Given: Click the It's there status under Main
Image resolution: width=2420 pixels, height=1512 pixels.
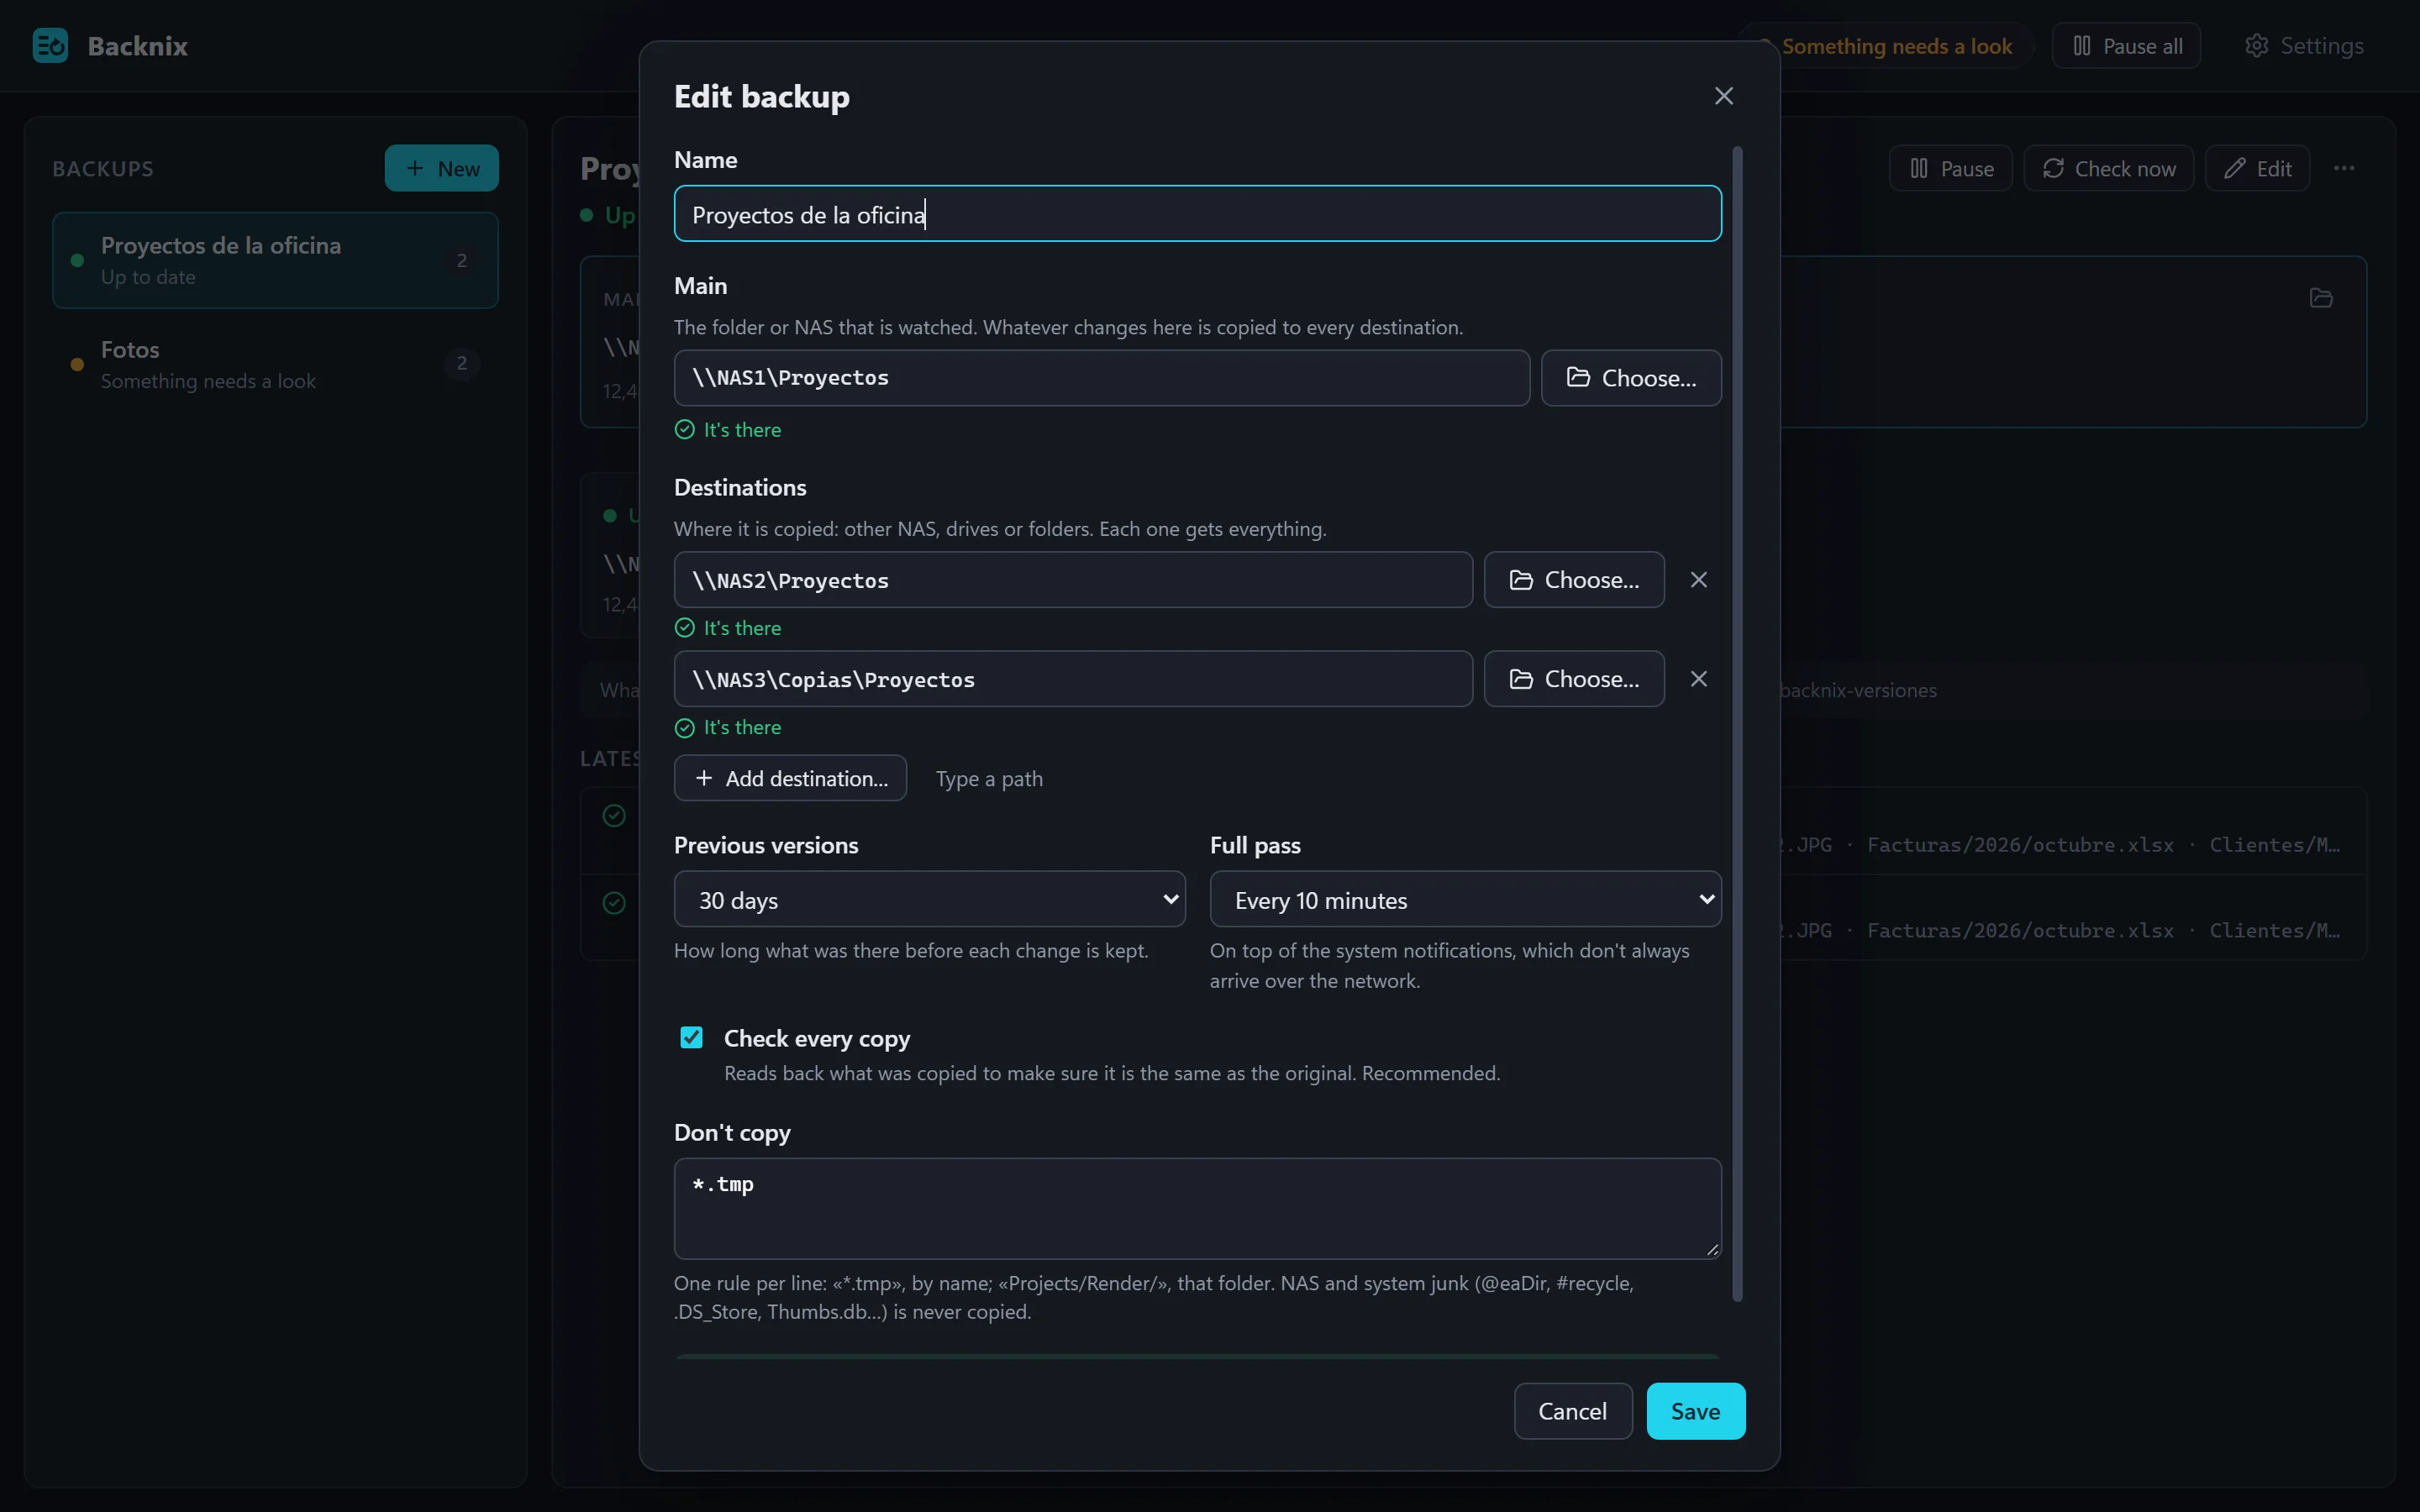Looking at the screenshot, I should coord(728,430).
